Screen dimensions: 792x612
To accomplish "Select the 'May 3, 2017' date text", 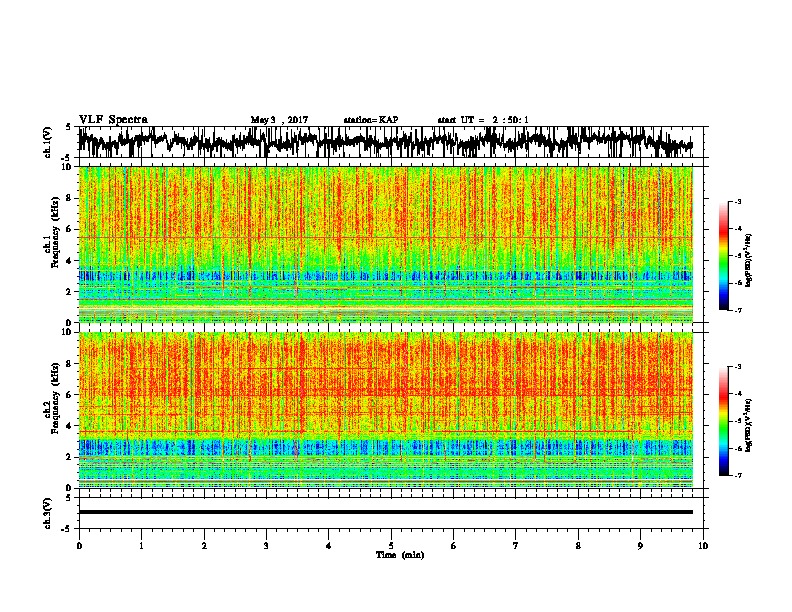I will [279, 120].
